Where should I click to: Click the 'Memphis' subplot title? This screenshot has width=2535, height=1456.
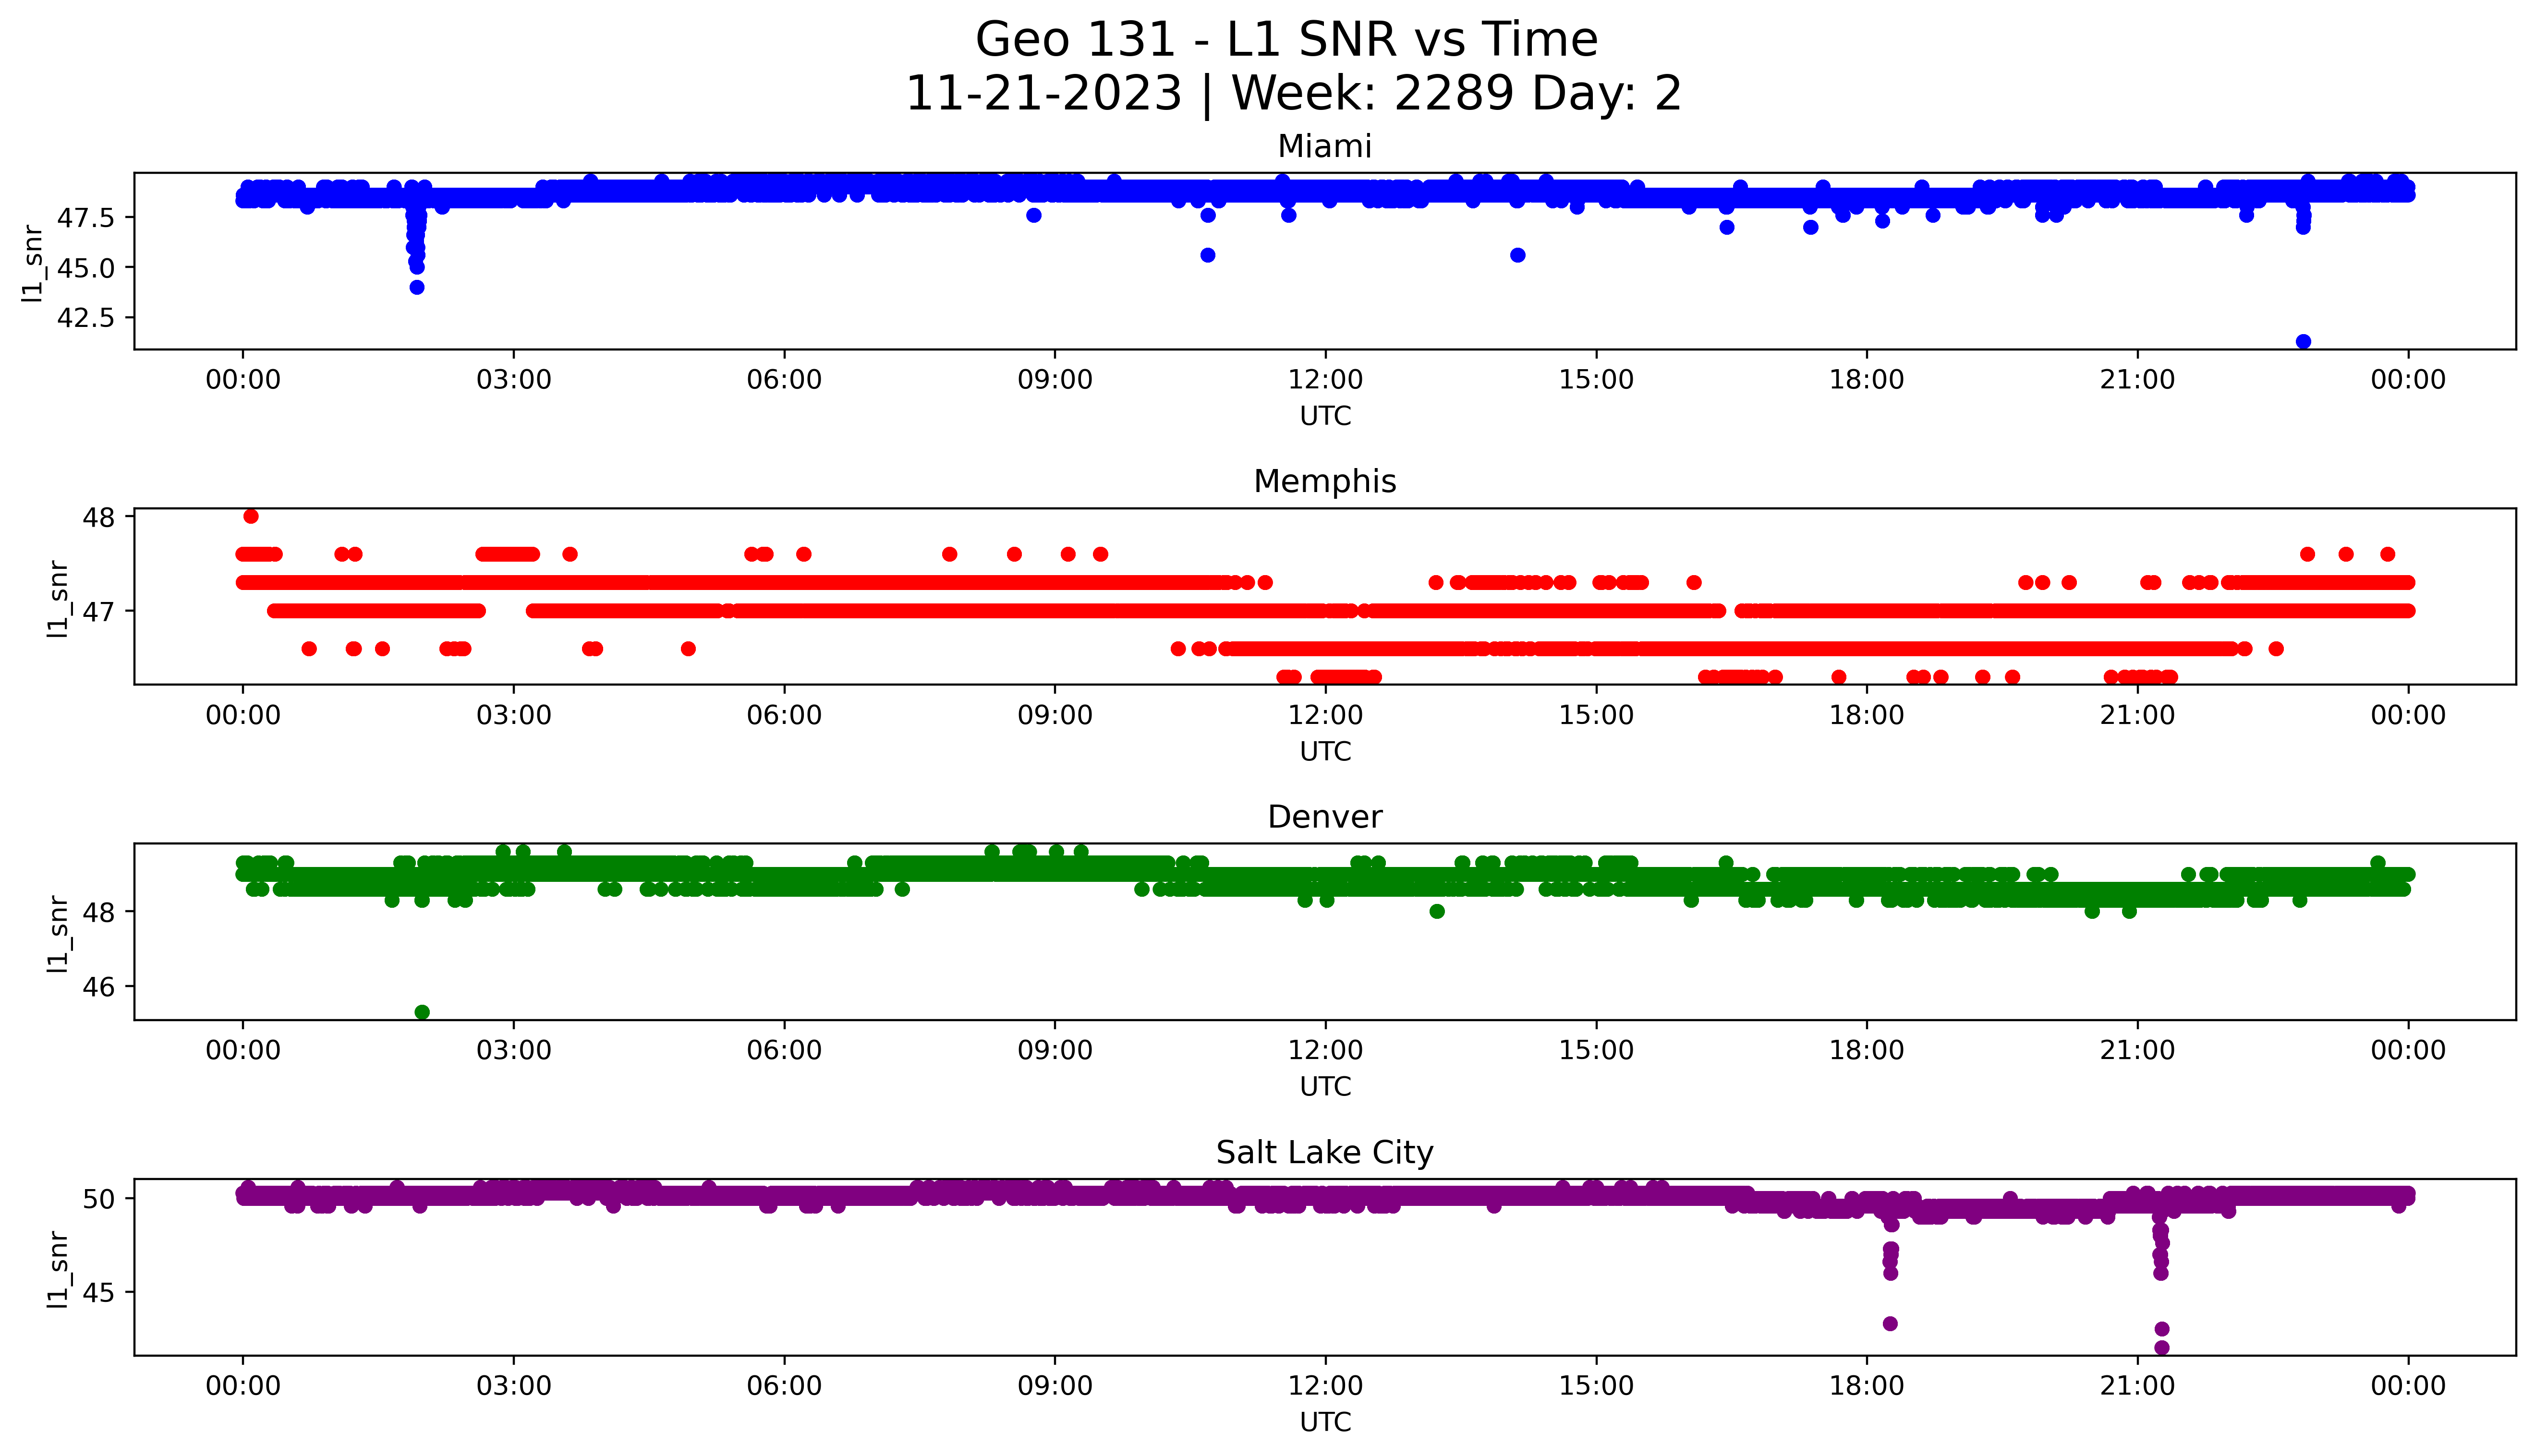point(1324,481)
